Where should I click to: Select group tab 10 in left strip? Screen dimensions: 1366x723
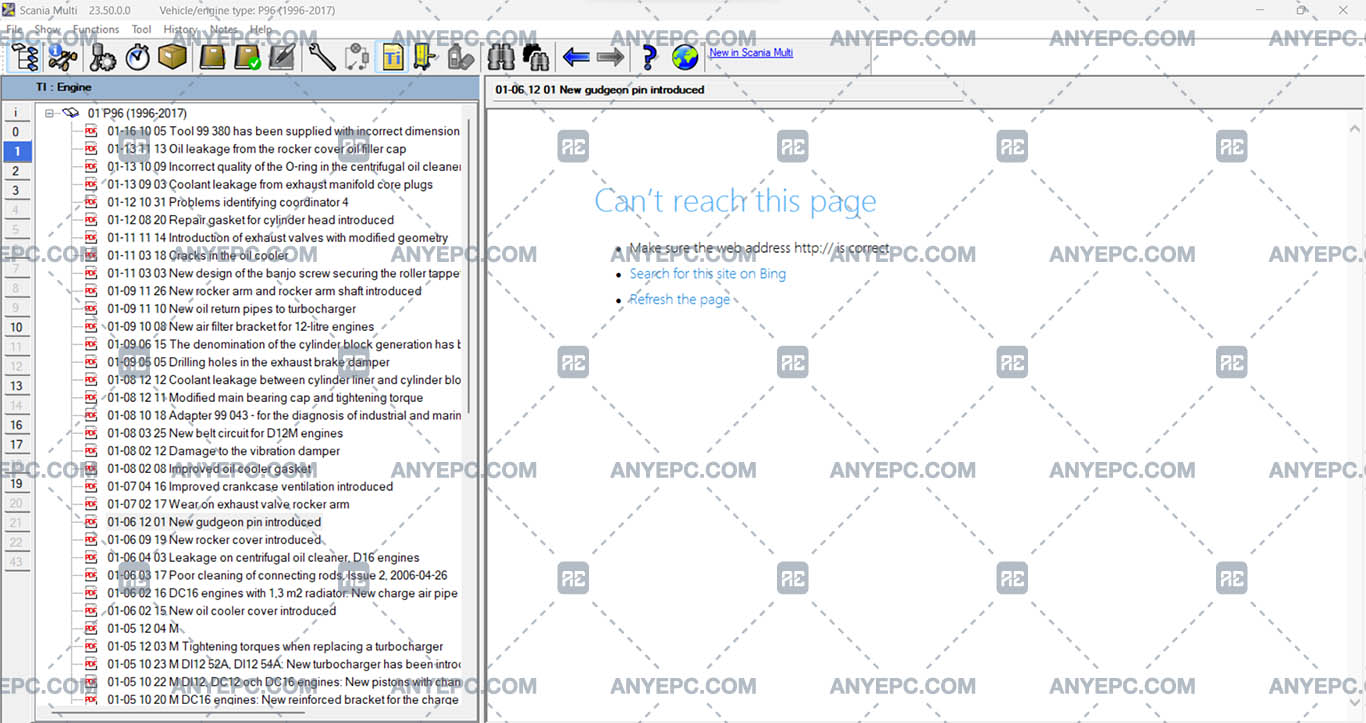click(x=16, y=328)
